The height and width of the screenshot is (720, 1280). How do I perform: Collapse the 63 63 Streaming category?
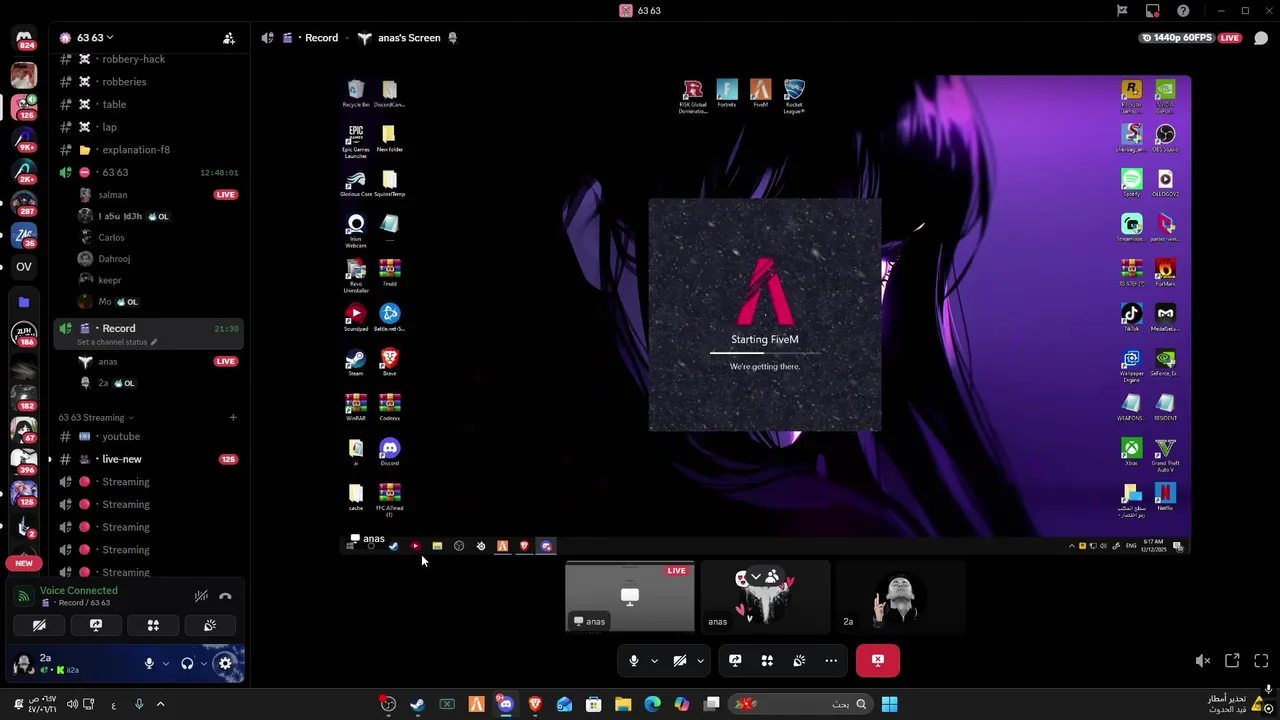click(x=96, y=417)
